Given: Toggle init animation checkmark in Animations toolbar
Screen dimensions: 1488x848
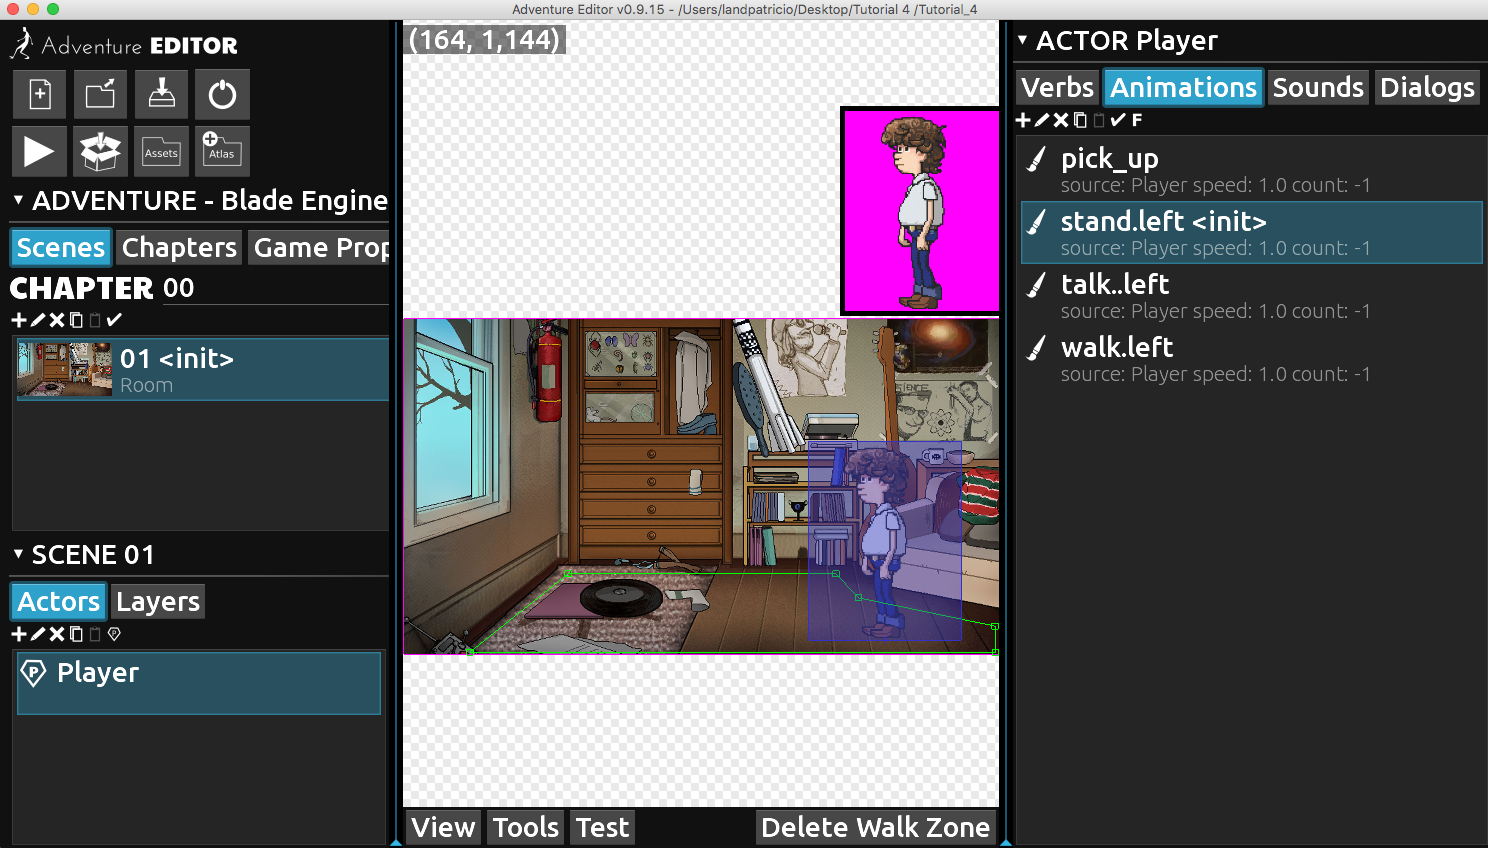Looking at the screenshot, I should click(x=1118, y=120).
